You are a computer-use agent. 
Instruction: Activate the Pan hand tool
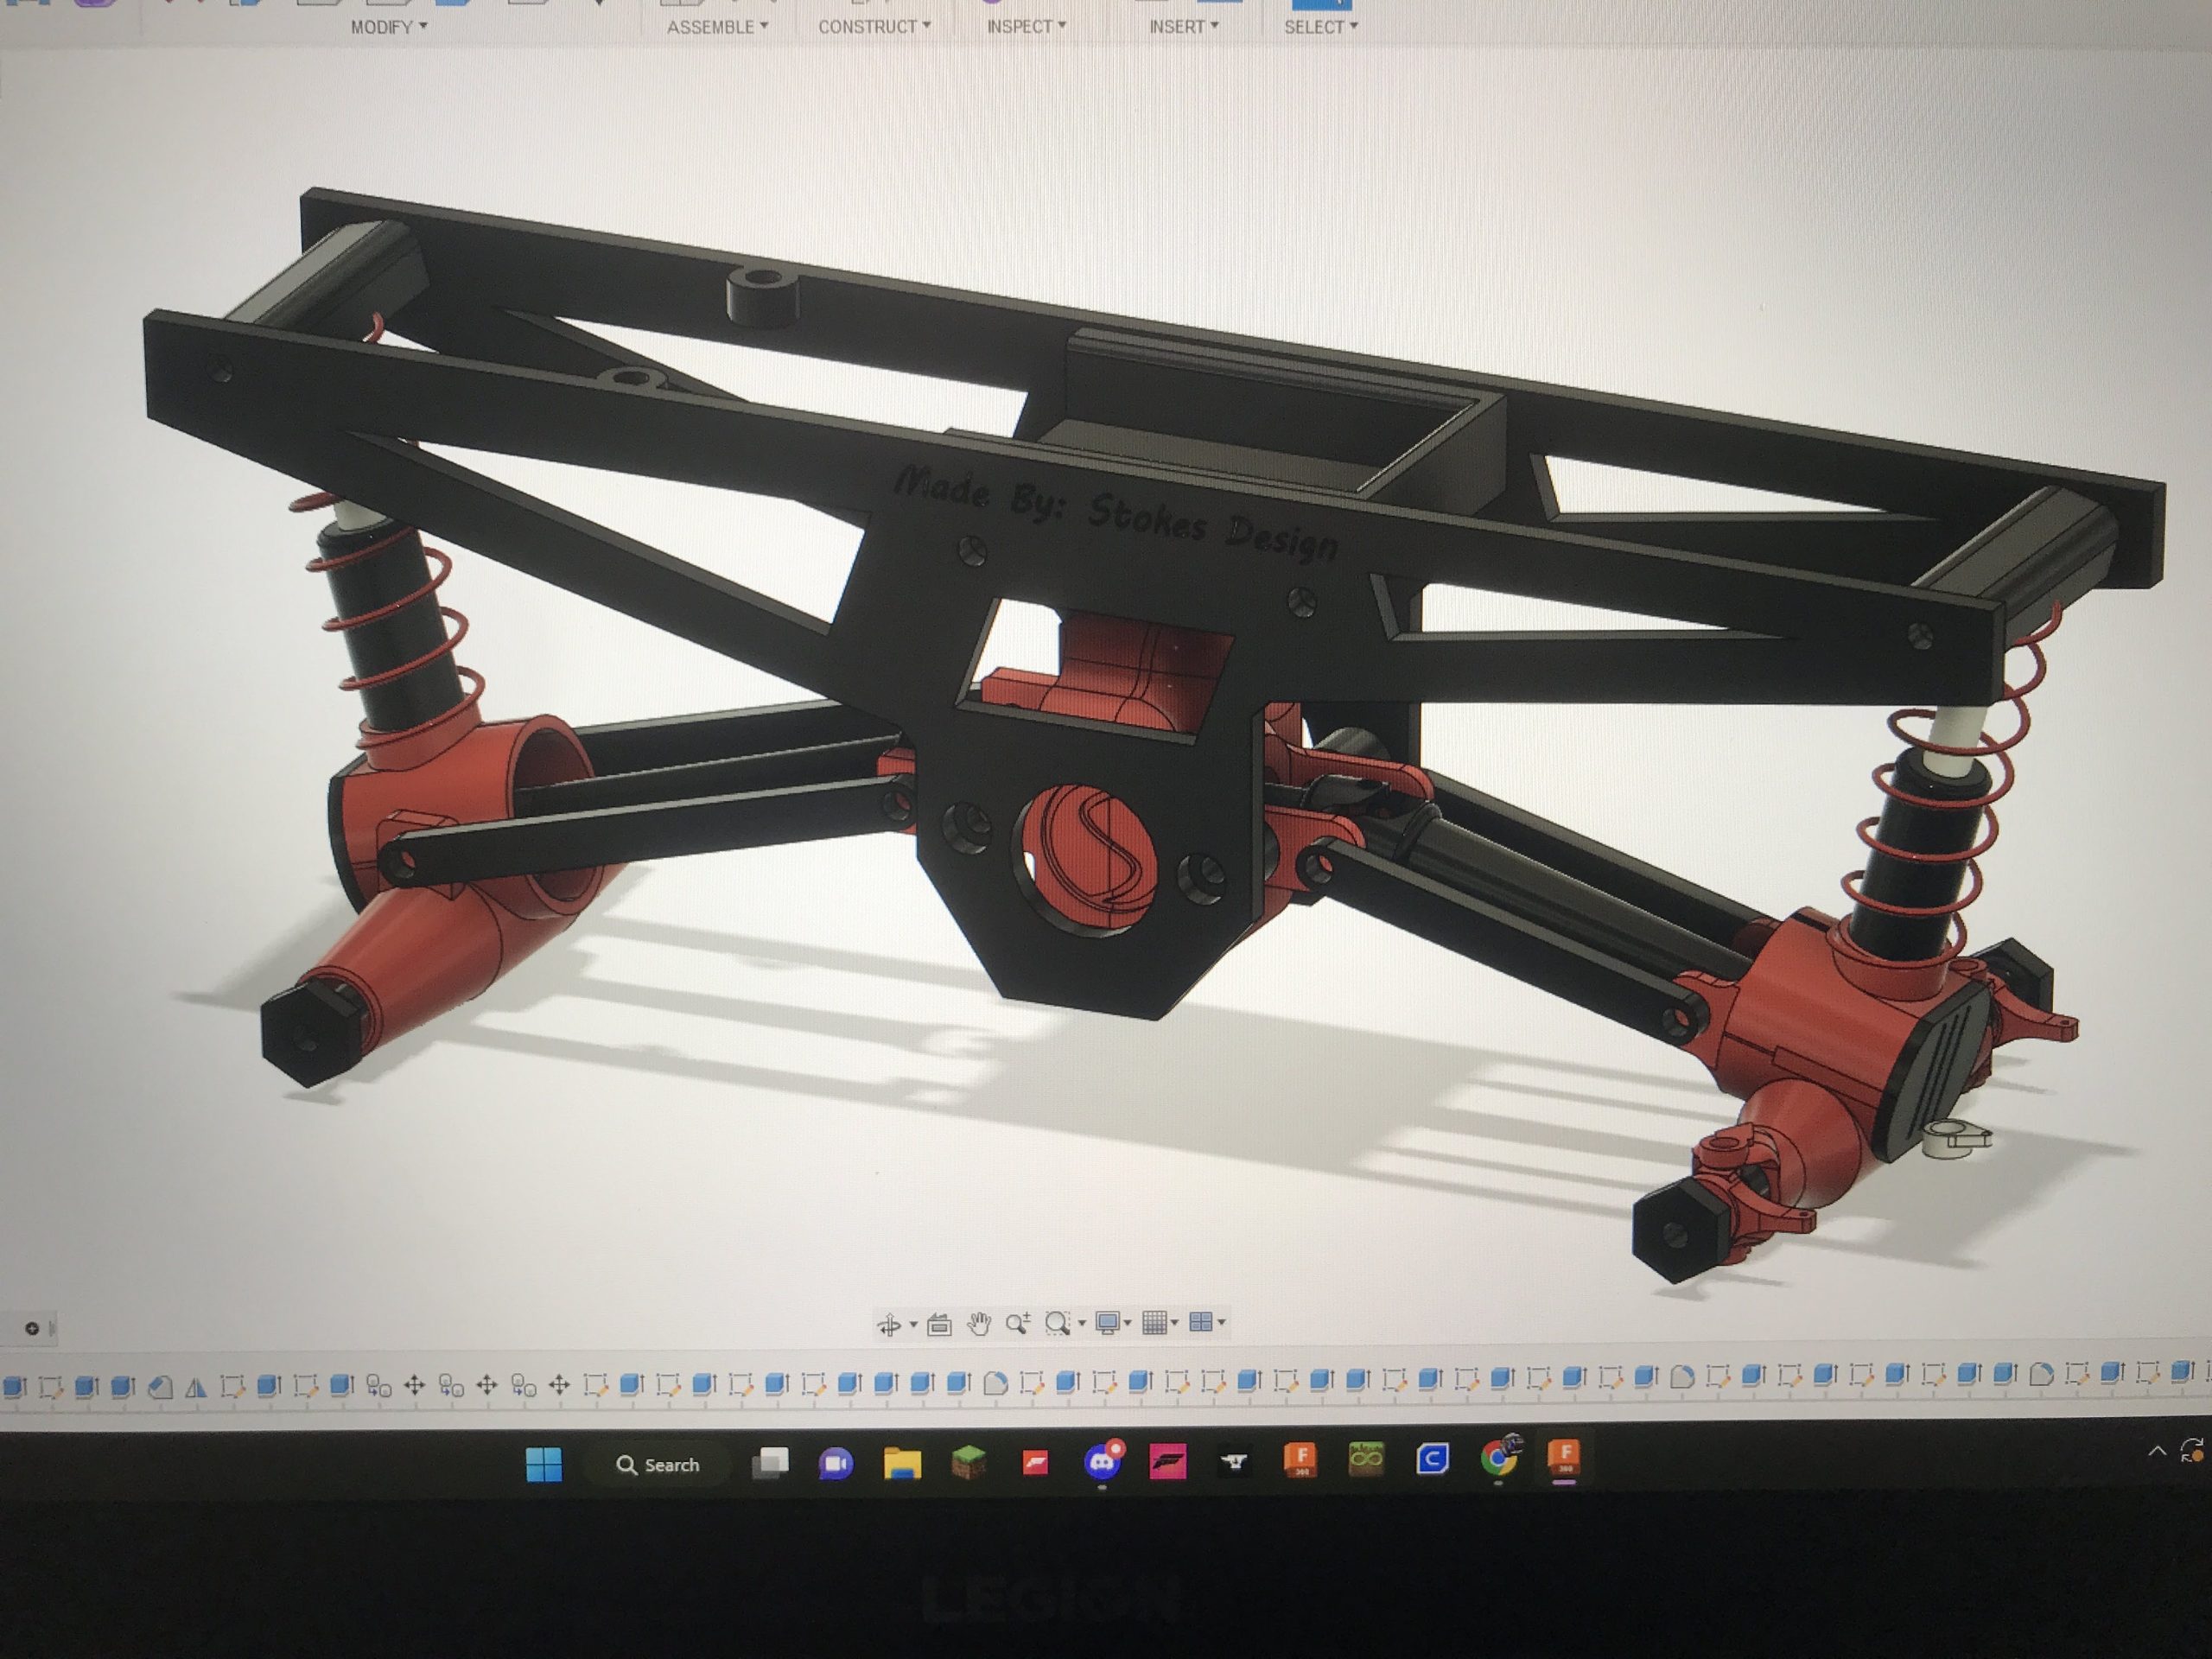coord(979,1324)
